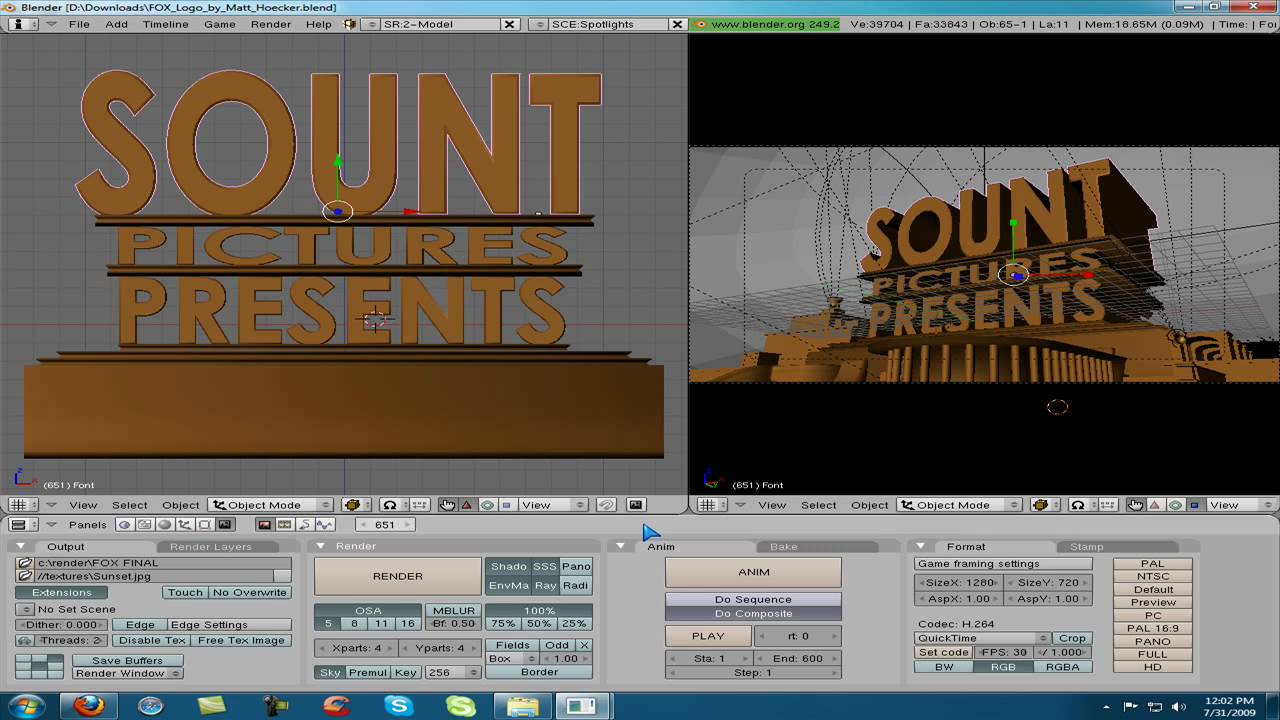Toggle EnvMa environment mapping
This screenshot has height=720, width=1280.
[x=508, y=585]
